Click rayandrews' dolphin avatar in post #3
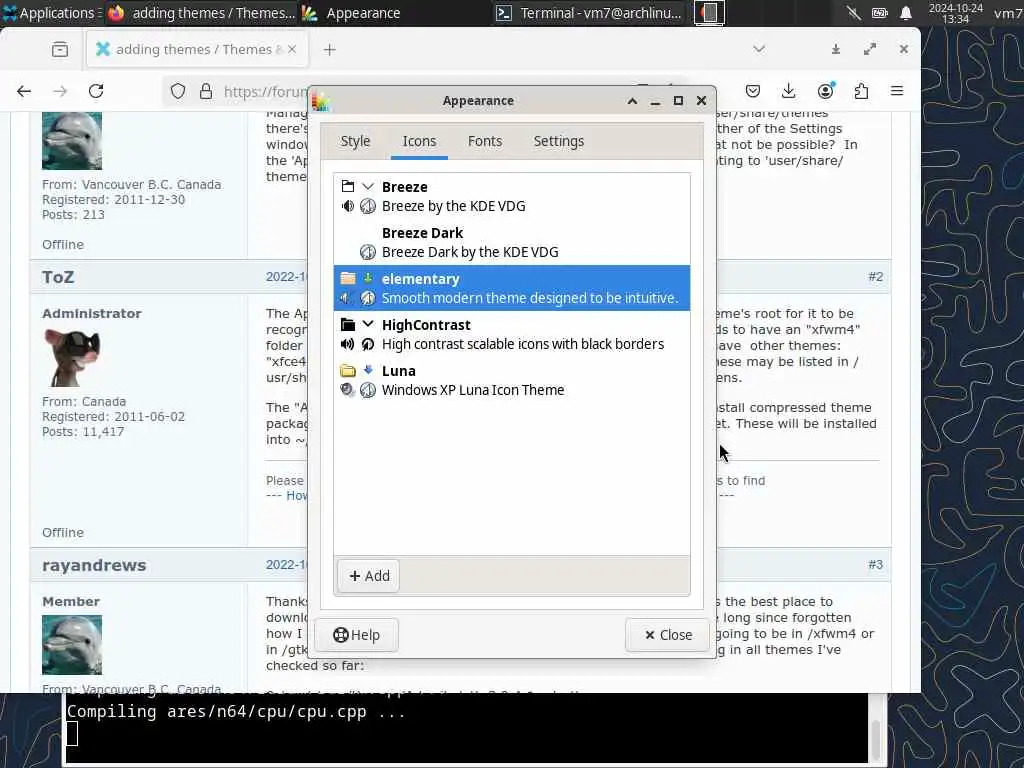 point(72,645)
